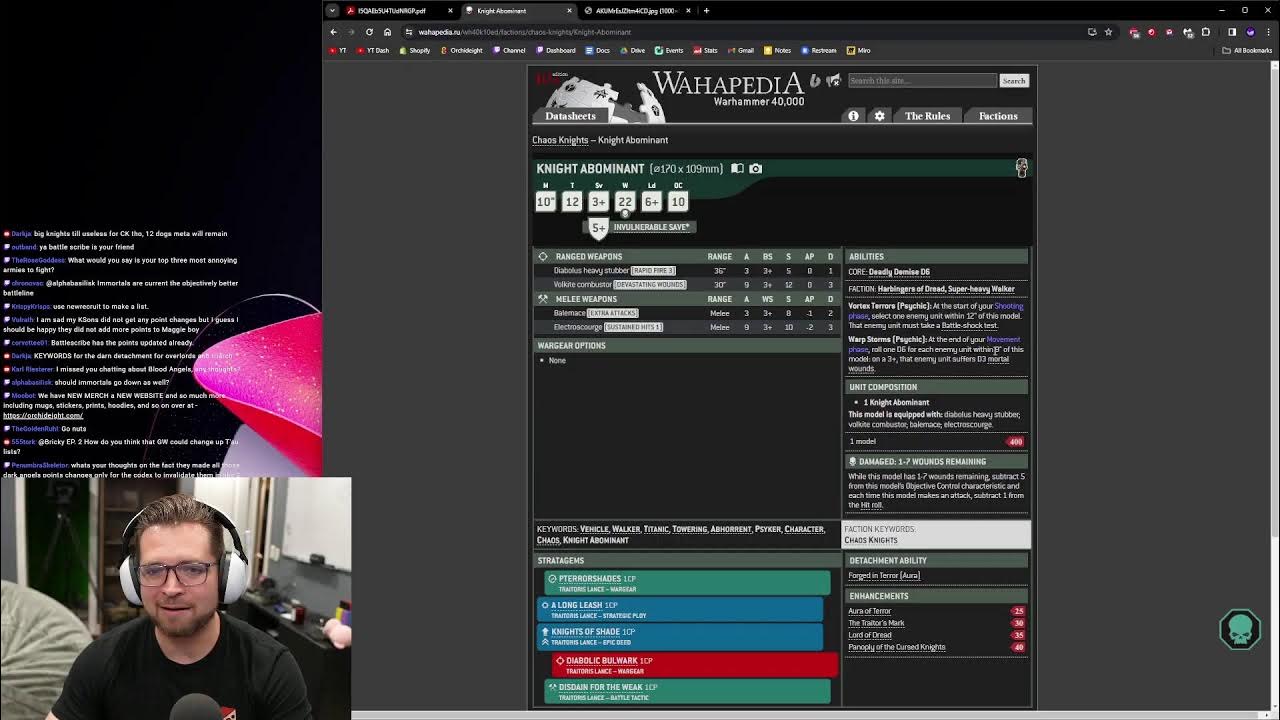Click the Extra Attacks ability tag
Viewport: 1280px width, 720px height.
point(613,313)
